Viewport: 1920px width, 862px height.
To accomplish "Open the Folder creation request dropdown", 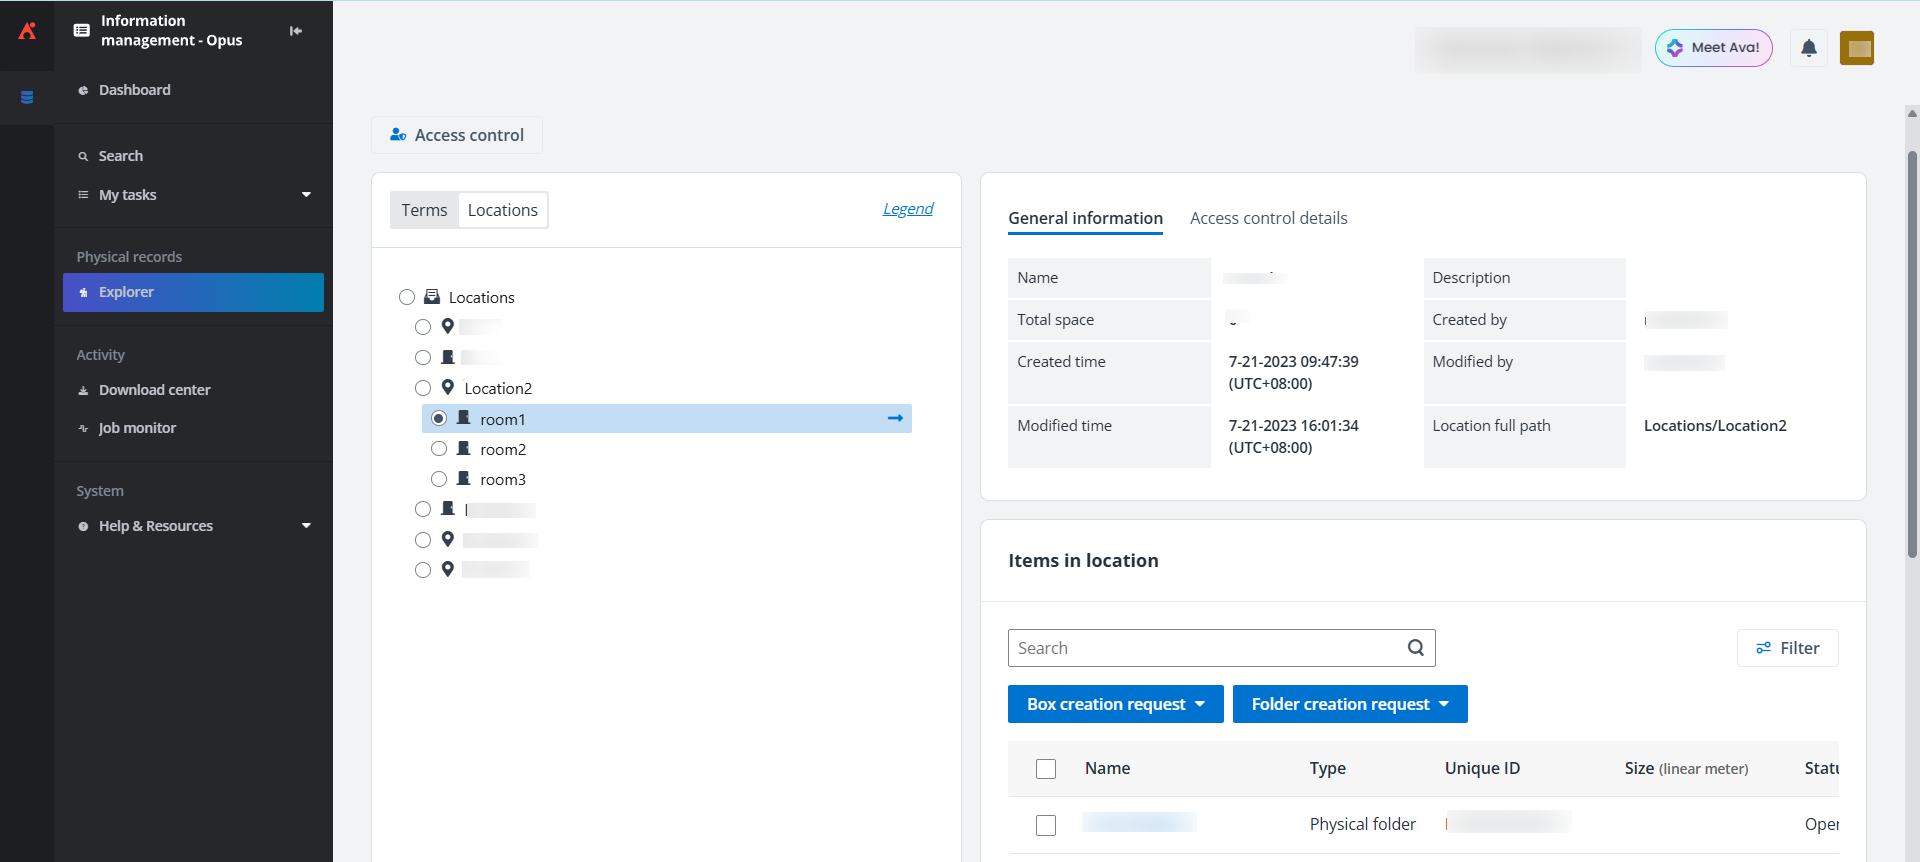I will pos(1350,704).
